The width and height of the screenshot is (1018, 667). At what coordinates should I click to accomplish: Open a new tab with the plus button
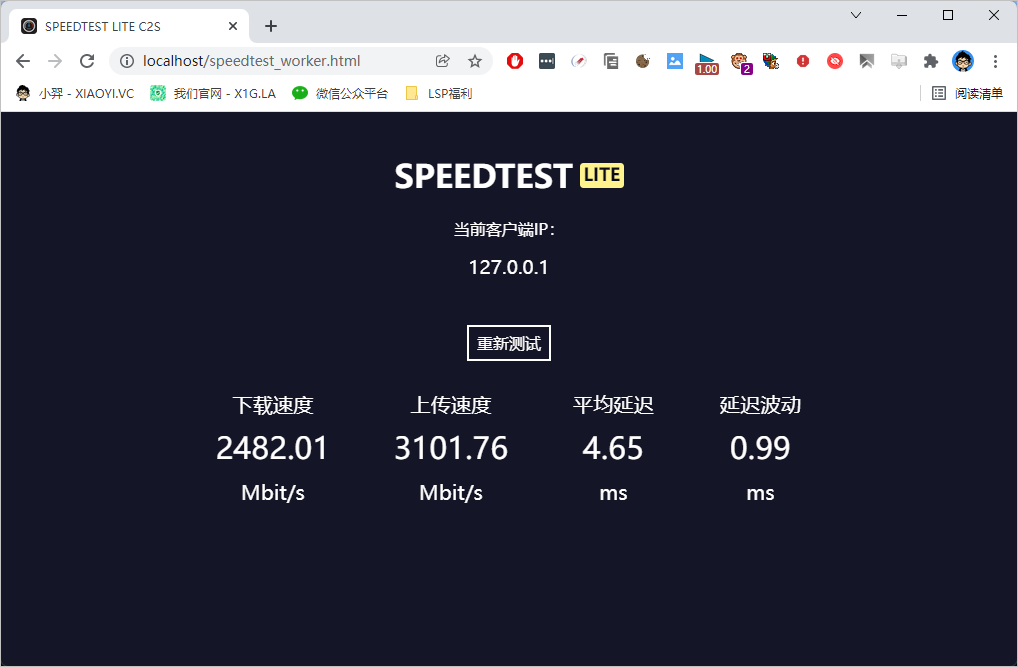pyautogui.click(x=271, y=26)
